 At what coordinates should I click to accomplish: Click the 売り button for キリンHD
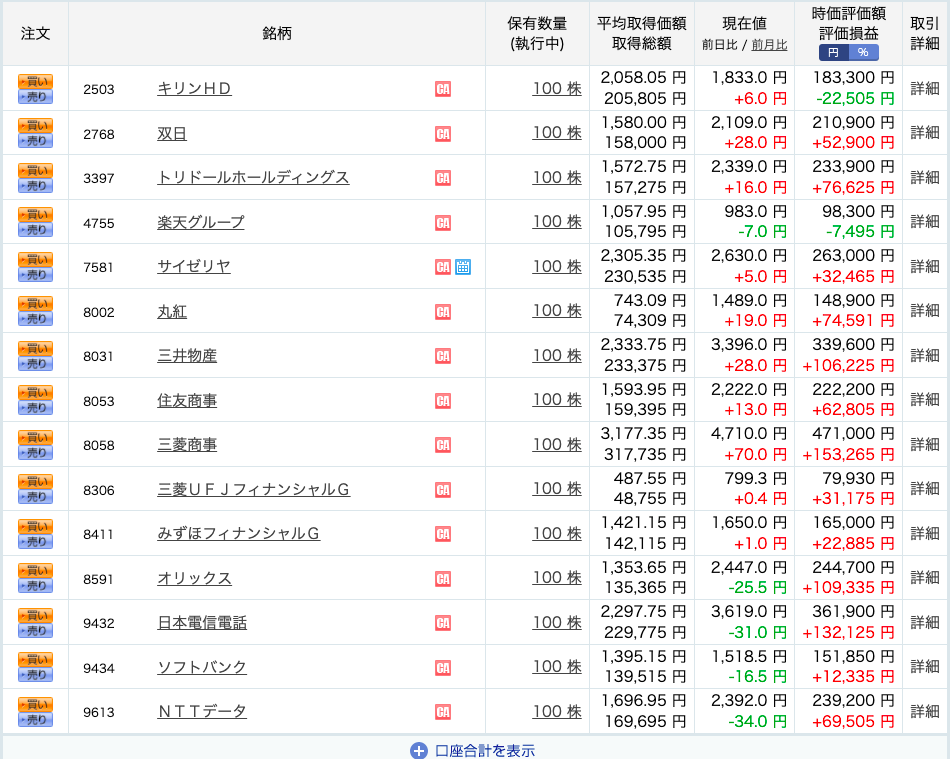tap(35, 96)
